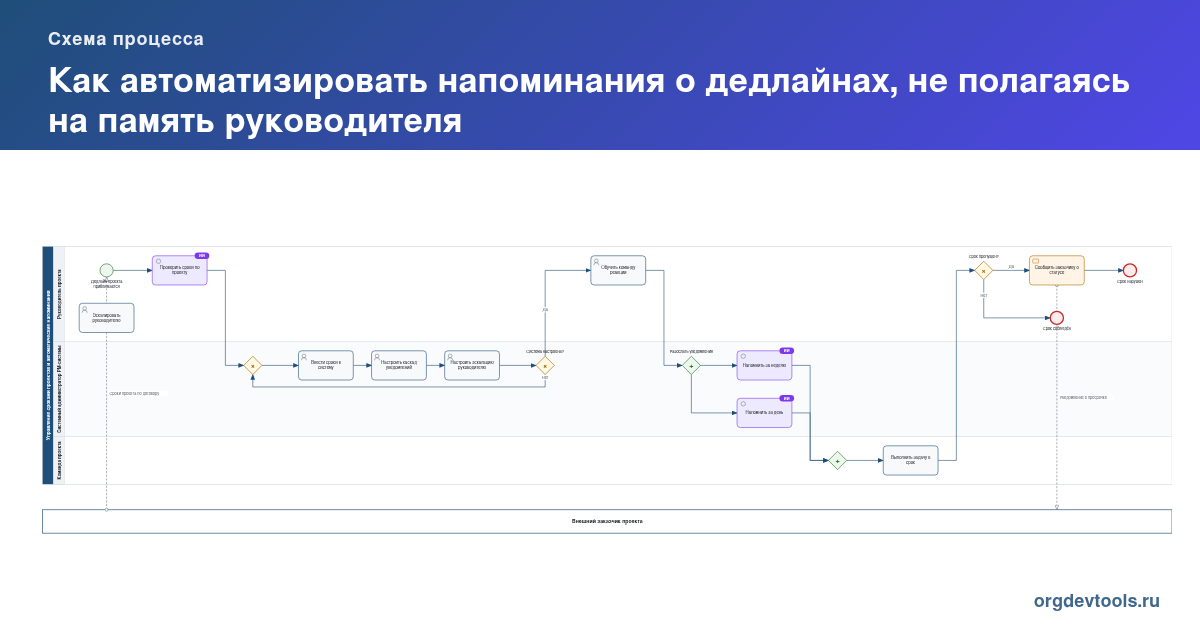Click the message icon in 'Сообщить заказчику о статусе'

click(1036, 262)
